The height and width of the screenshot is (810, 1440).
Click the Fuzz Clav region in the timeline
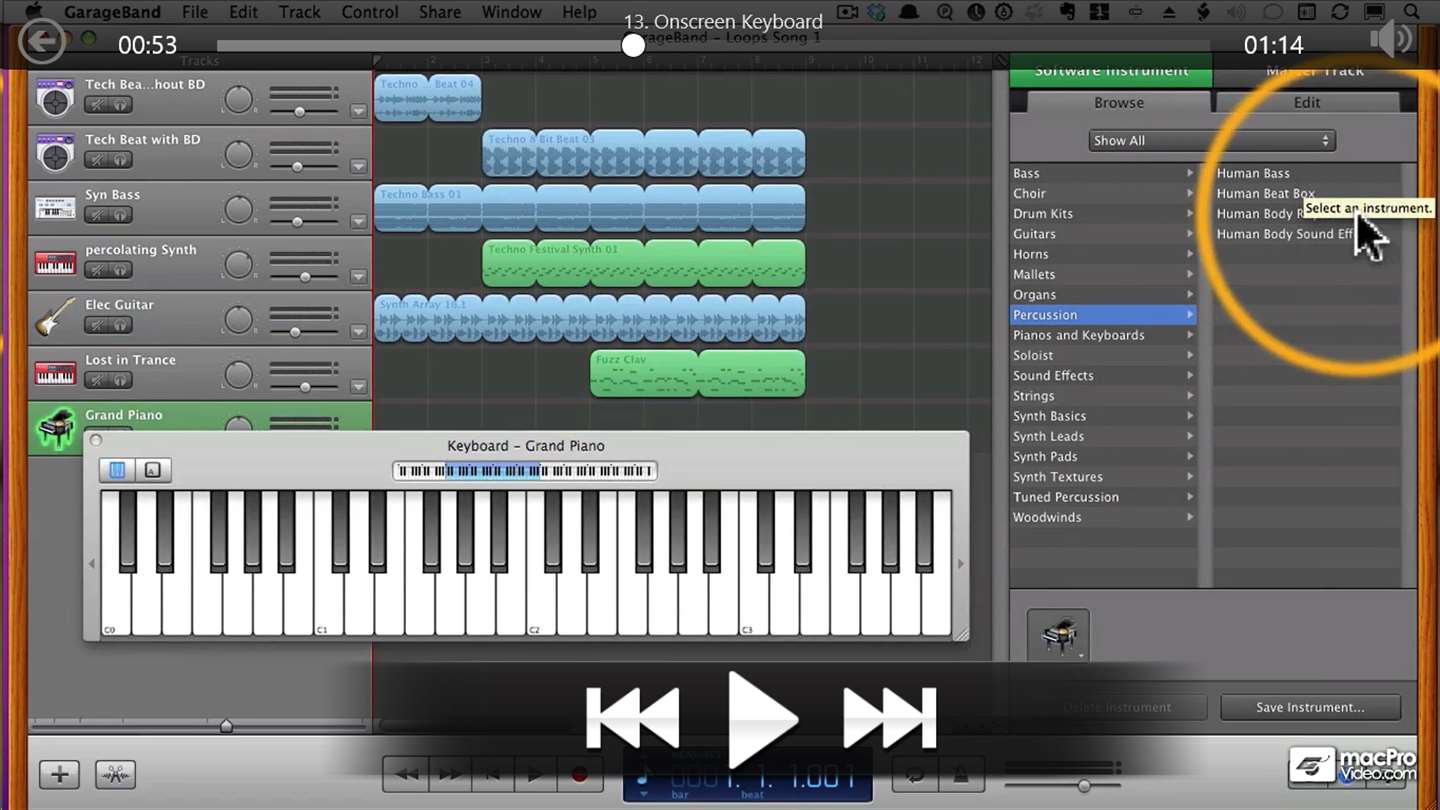(697, 373)
